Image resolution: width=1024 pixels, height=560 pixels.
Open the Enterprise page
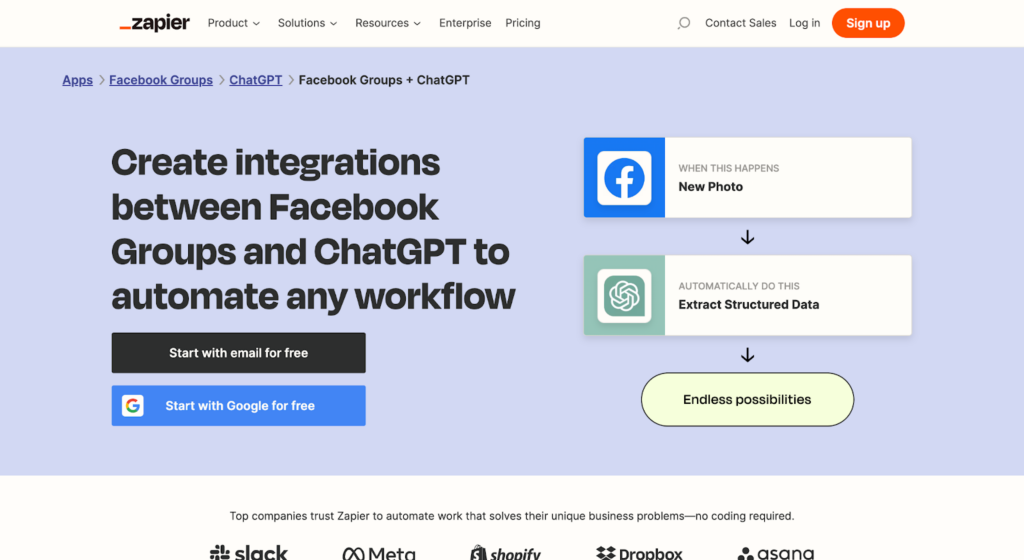tap(465, 23)
